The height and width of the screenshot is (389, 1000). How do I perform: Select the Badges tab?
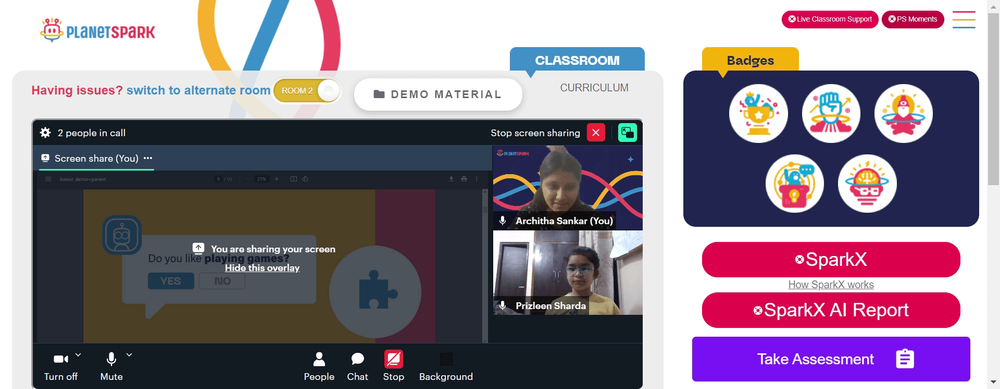pos(750,61)
